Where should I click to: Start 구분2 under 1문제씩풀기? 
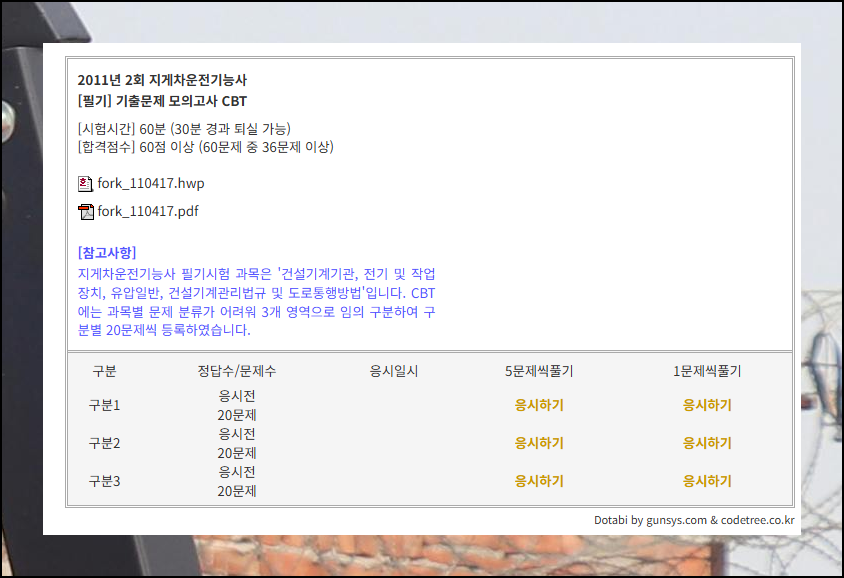click(x=707, y=443)
